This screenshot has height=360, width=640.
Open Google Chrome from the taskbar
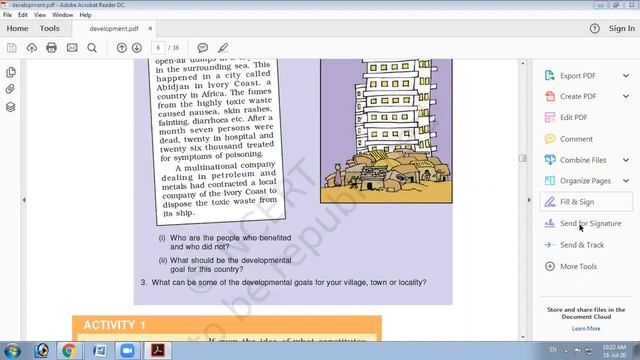tap(69, 351)
